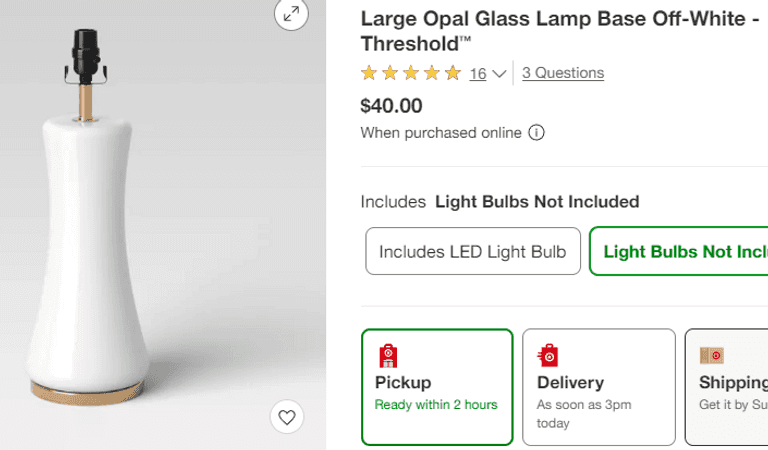768x450 pixels.
Task: Click the When purchased online text
Action: tap(441, 133)
